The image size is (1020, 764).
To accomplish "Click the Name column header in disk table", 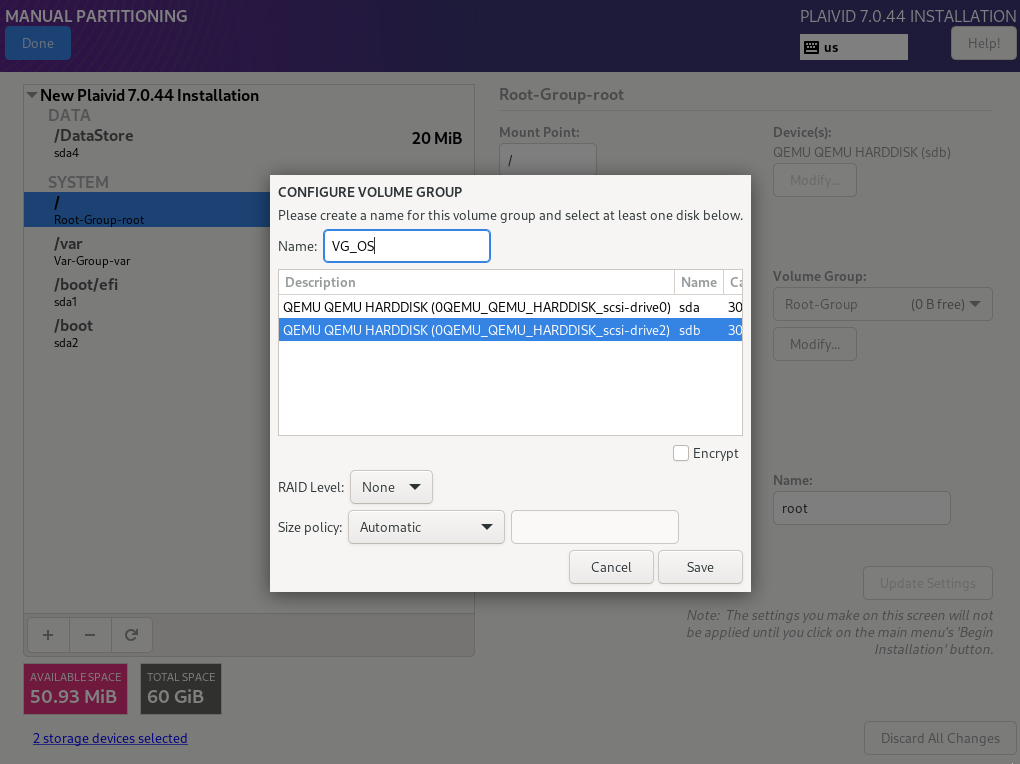I will pos(699,282).
